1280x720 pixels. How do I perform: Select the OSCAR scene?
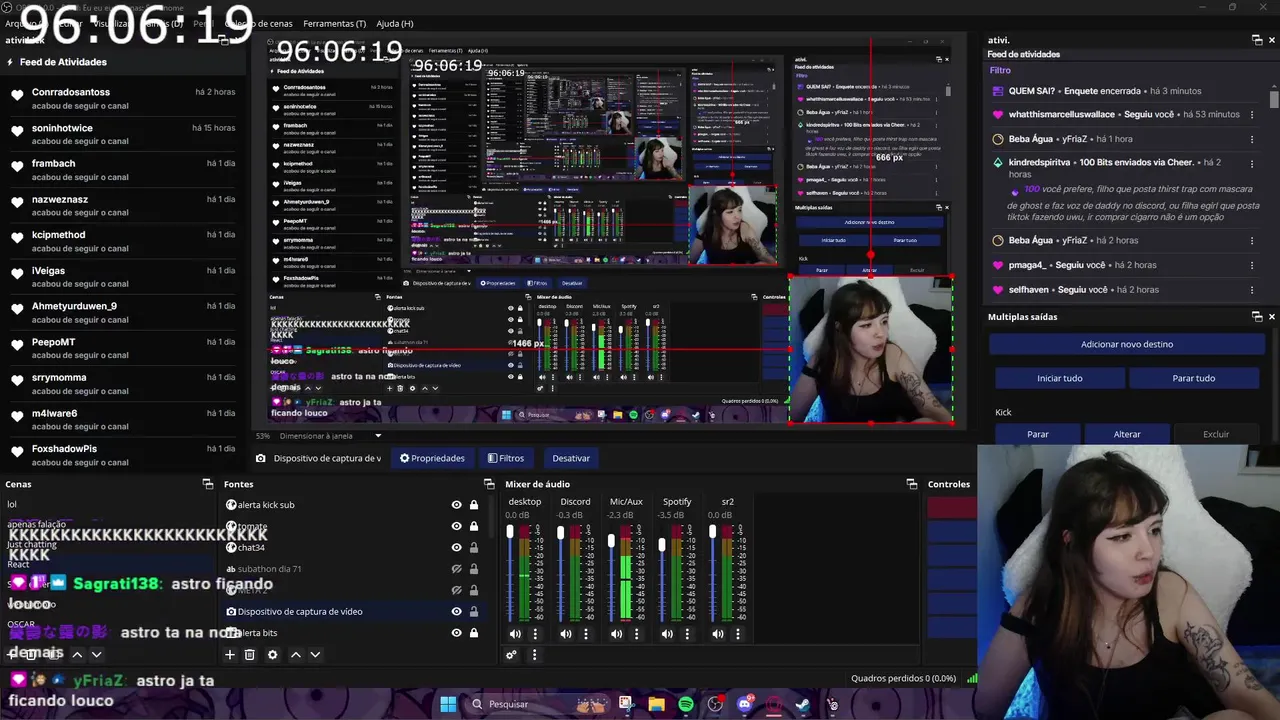(x=21, y=625)
